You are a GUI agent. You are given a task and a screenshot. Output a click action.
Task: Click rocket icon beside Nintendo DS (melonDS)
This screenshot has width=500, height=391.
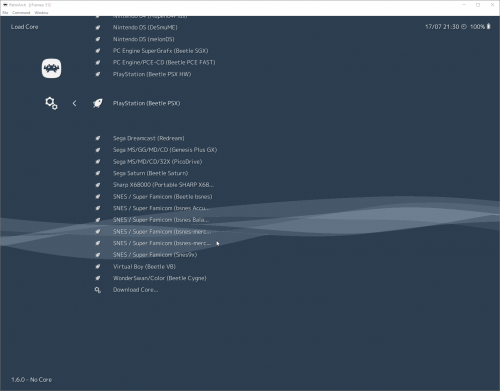pos(98,39)
